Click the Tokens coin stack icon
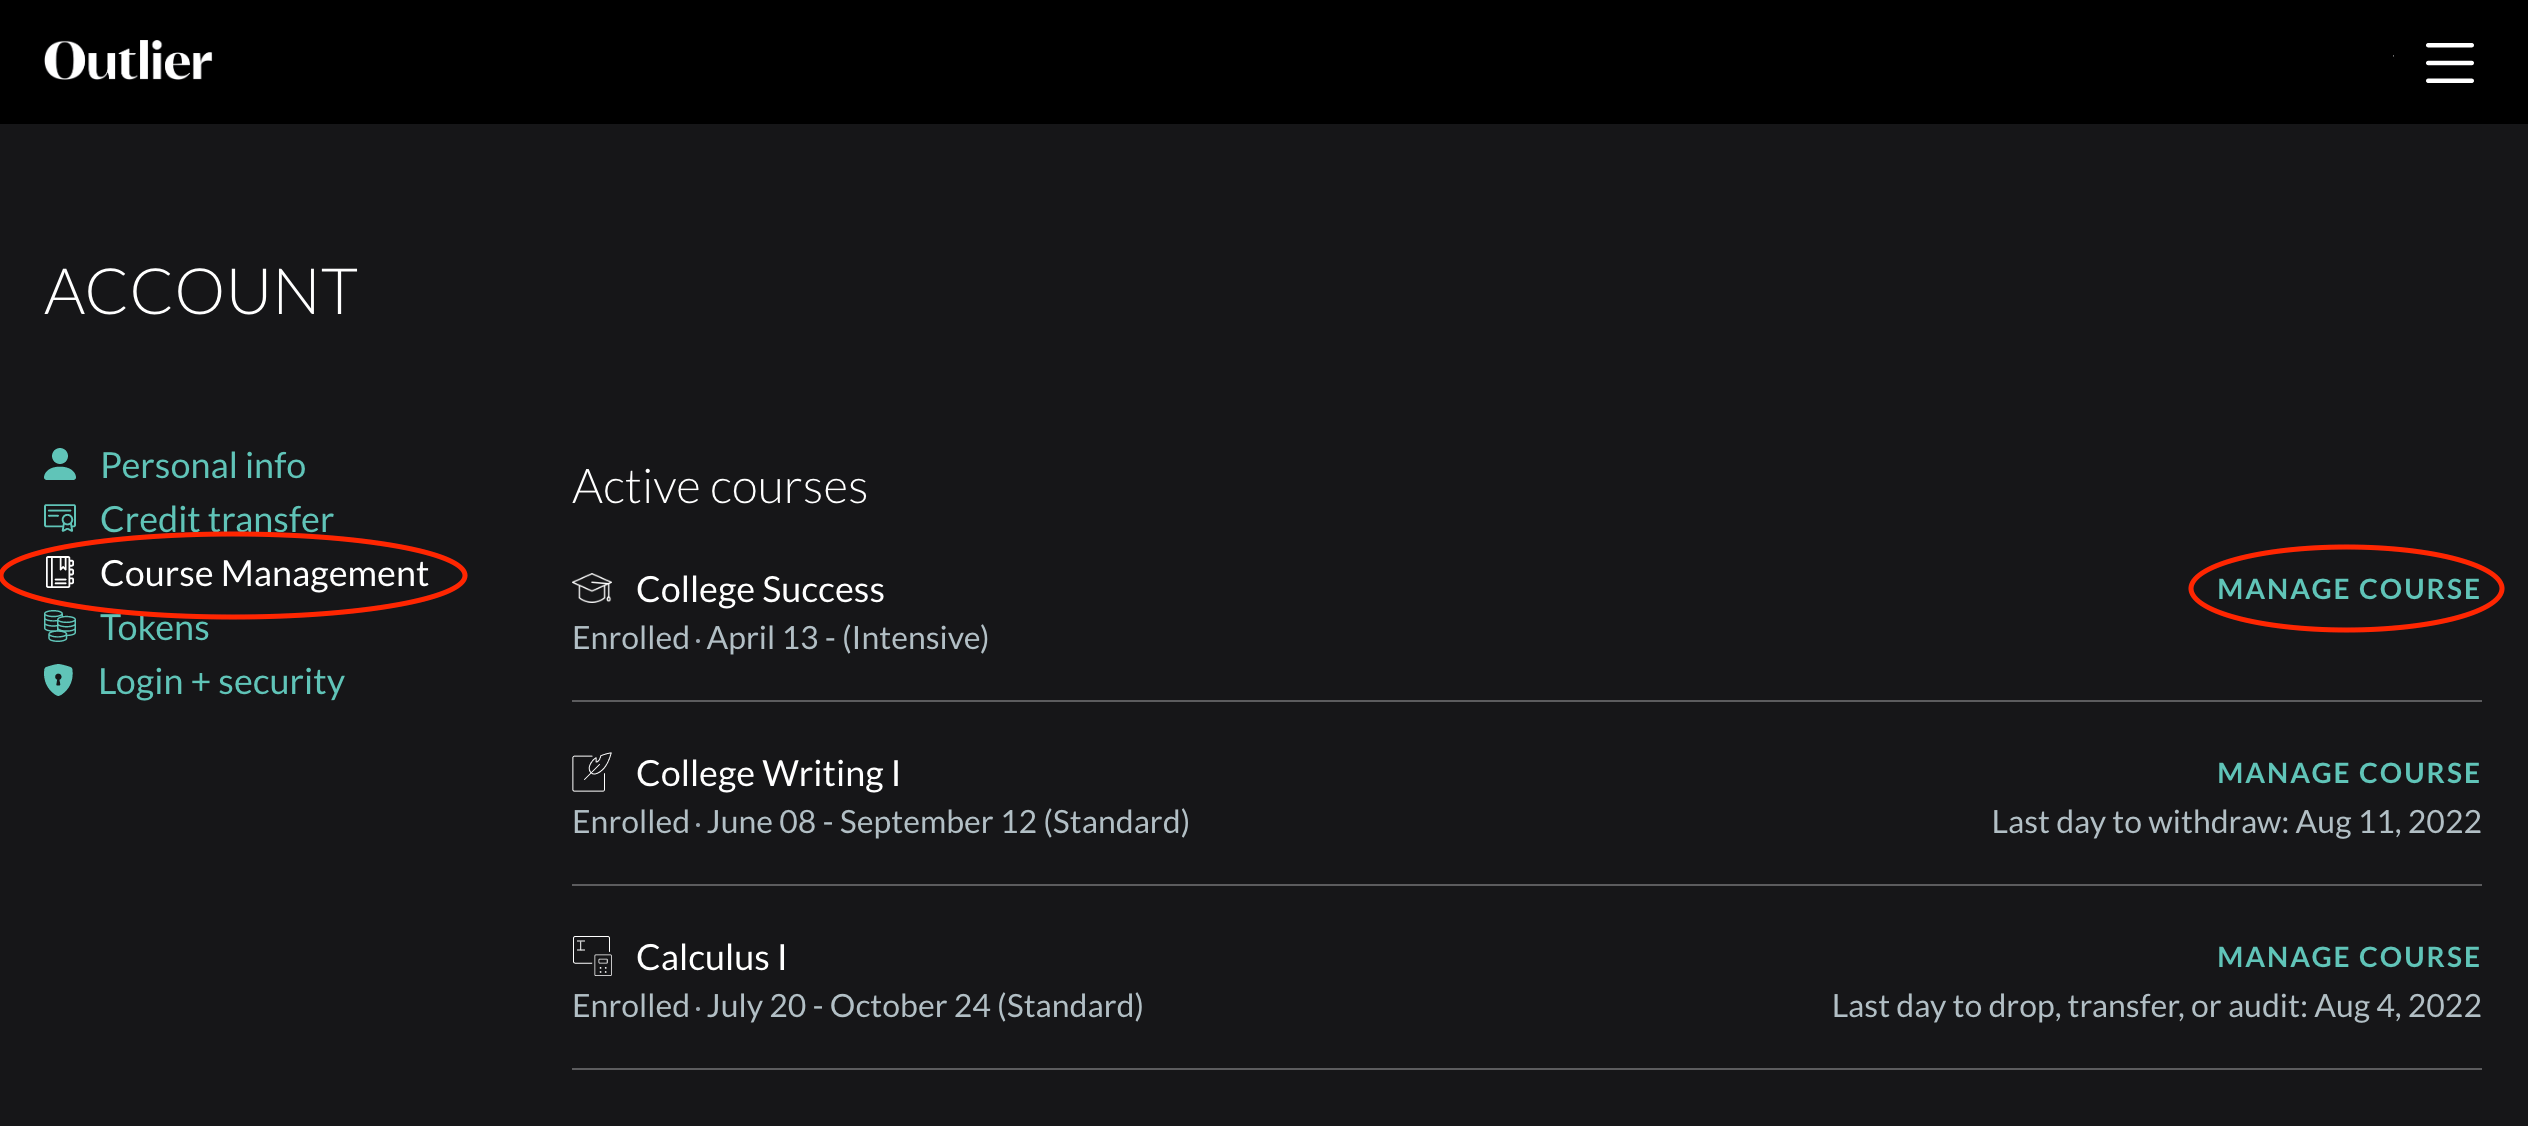 point(60,627)
